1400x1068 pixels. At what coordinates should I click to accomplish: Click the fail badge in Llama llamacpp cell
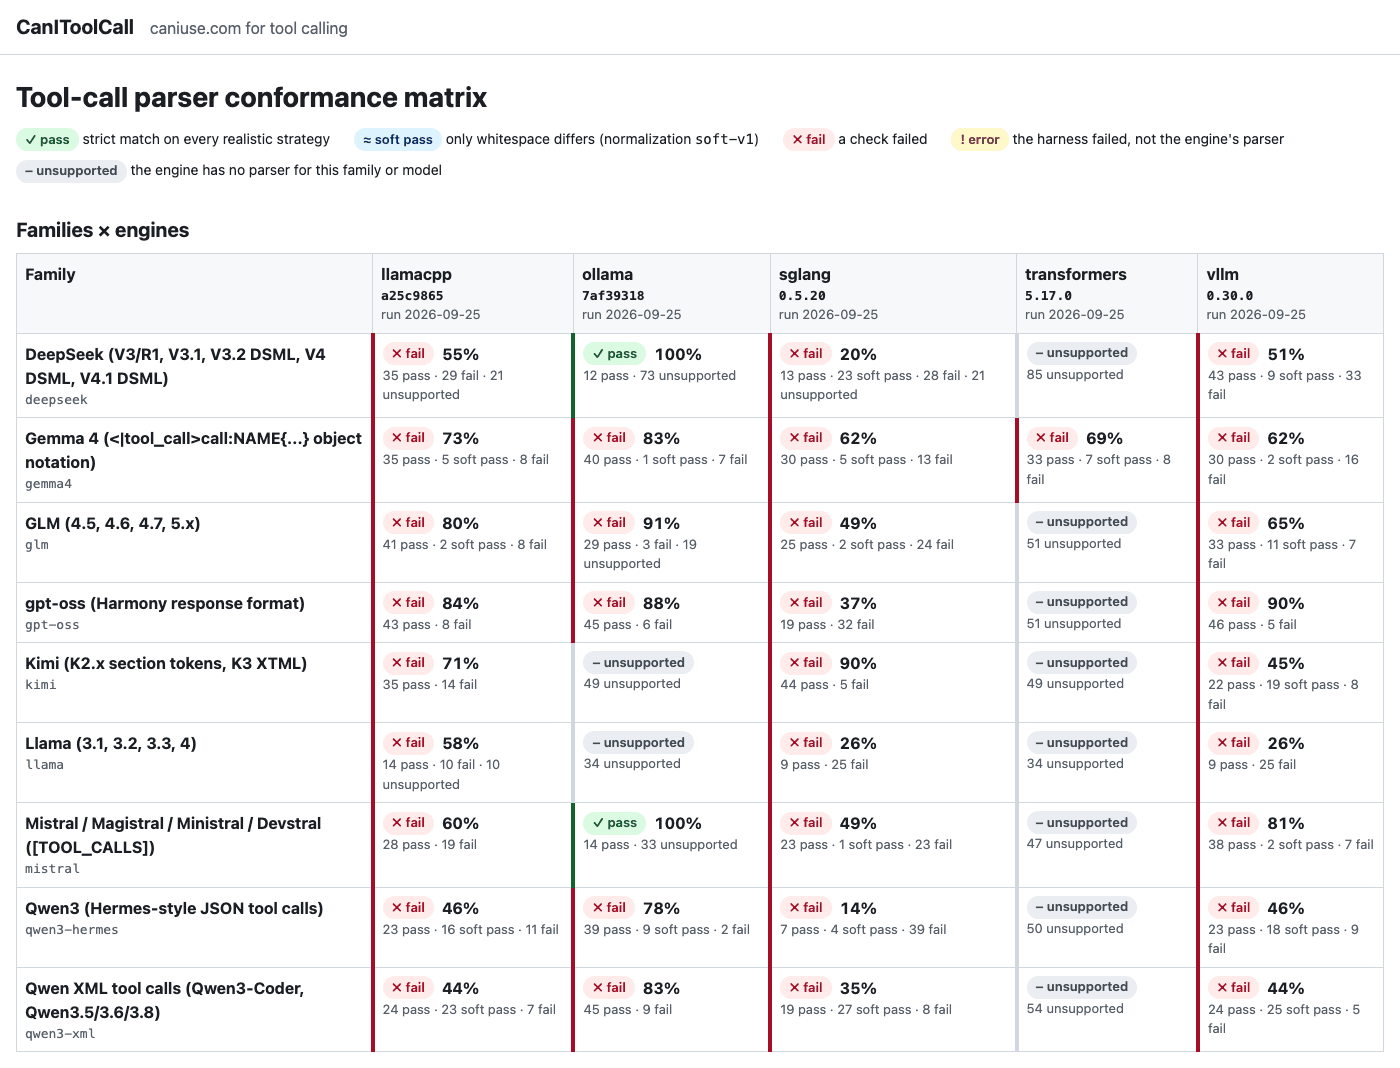[408, 742]
